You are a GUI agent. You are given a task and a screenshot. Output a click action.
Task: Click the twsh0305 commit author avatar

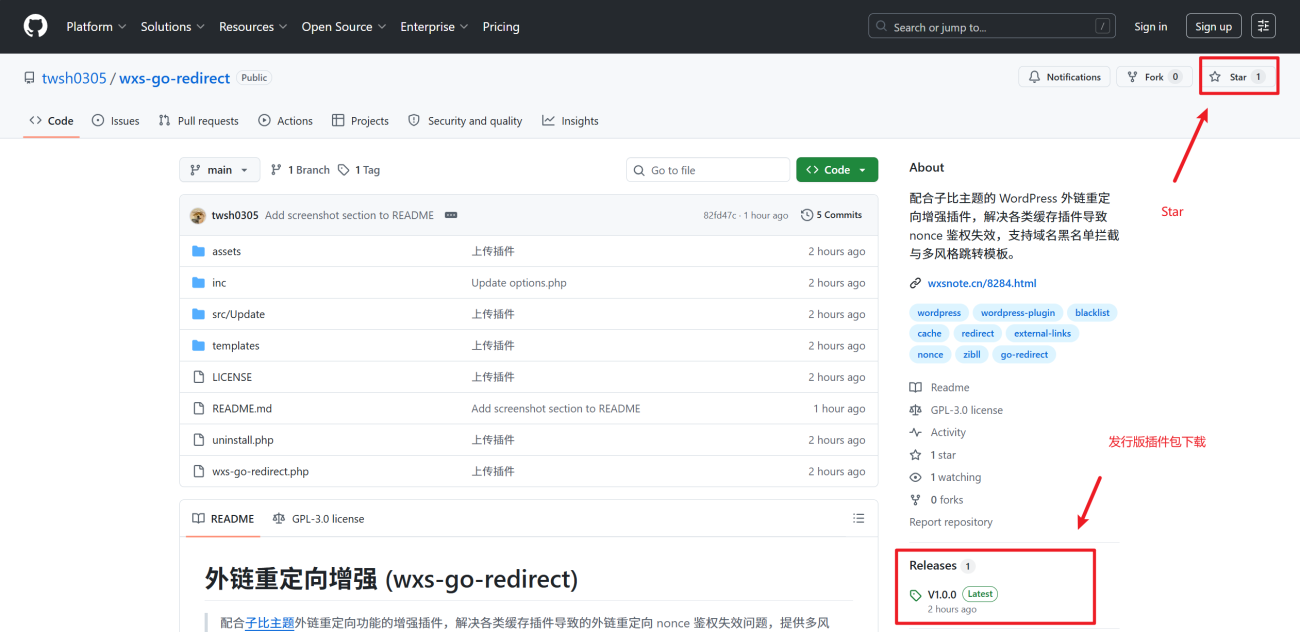point(198,215)
